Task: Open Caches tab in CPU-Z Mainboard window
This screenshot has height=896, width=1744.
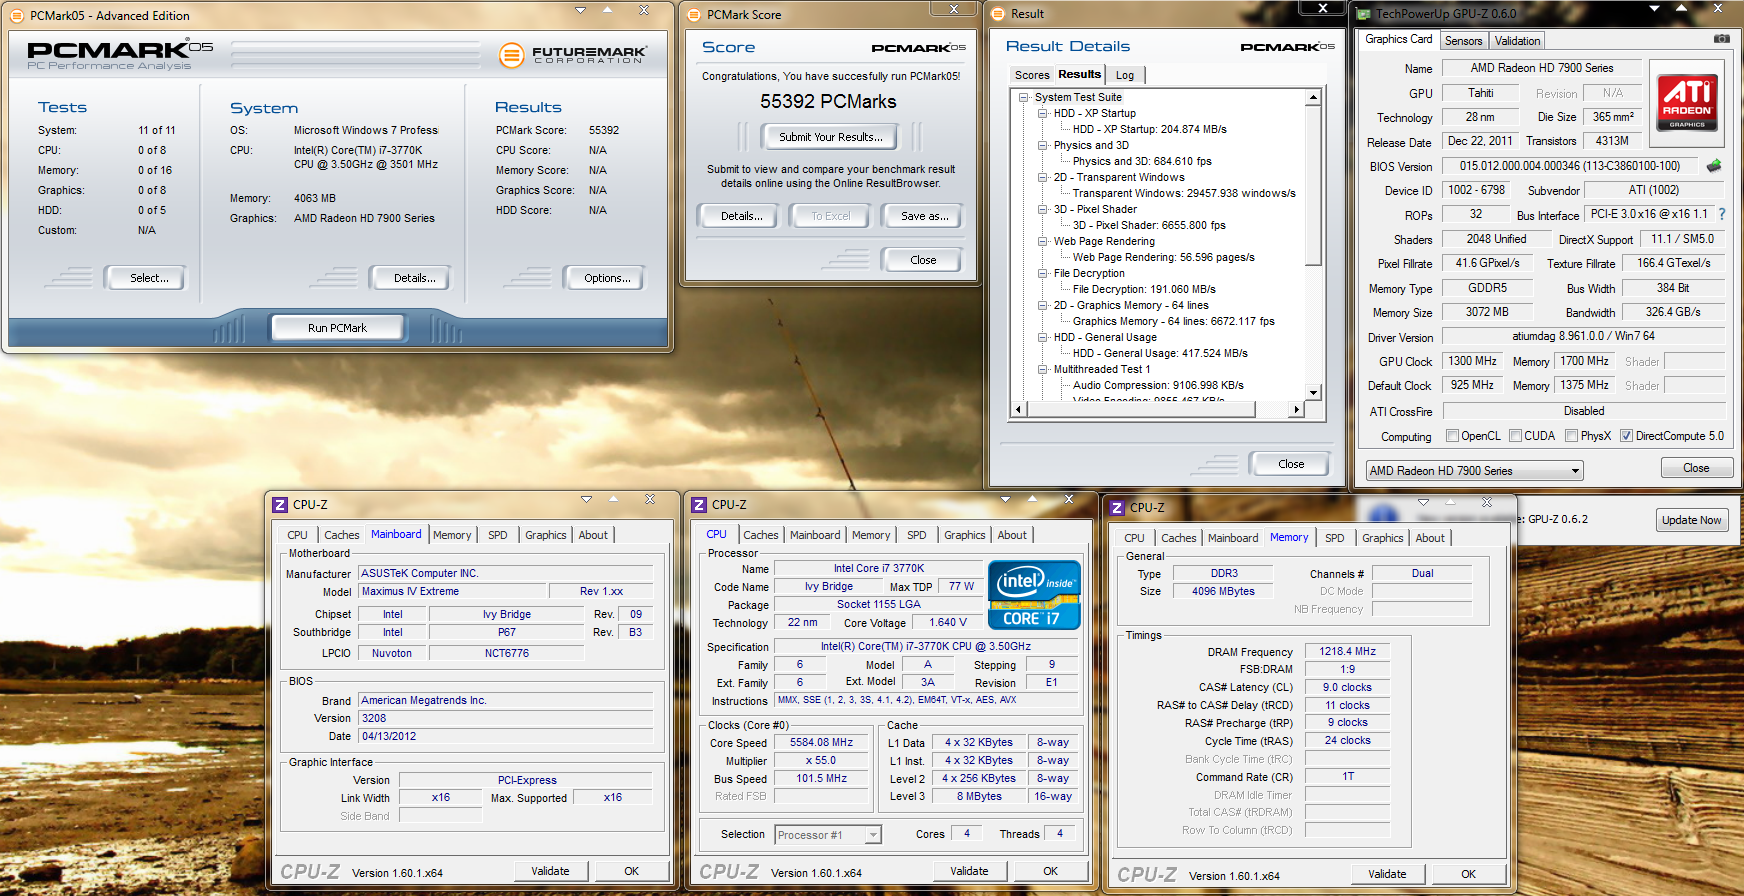Action: pos(341,535)
